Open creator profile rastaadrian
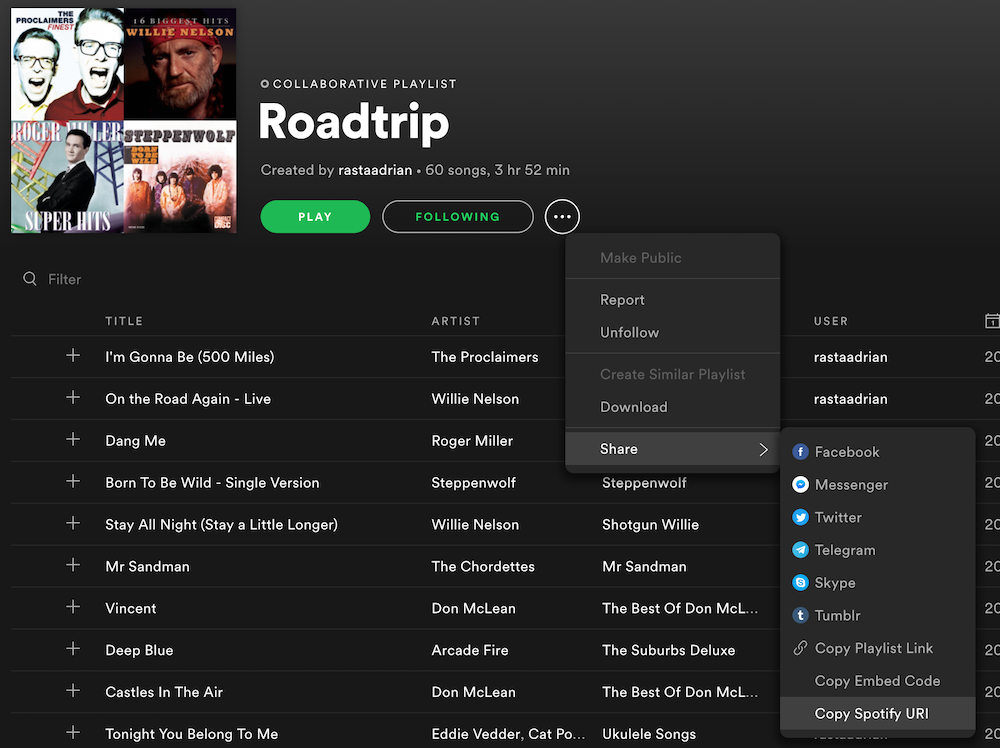The height and width of the screenshot is (748, 1000). (375, 170)
